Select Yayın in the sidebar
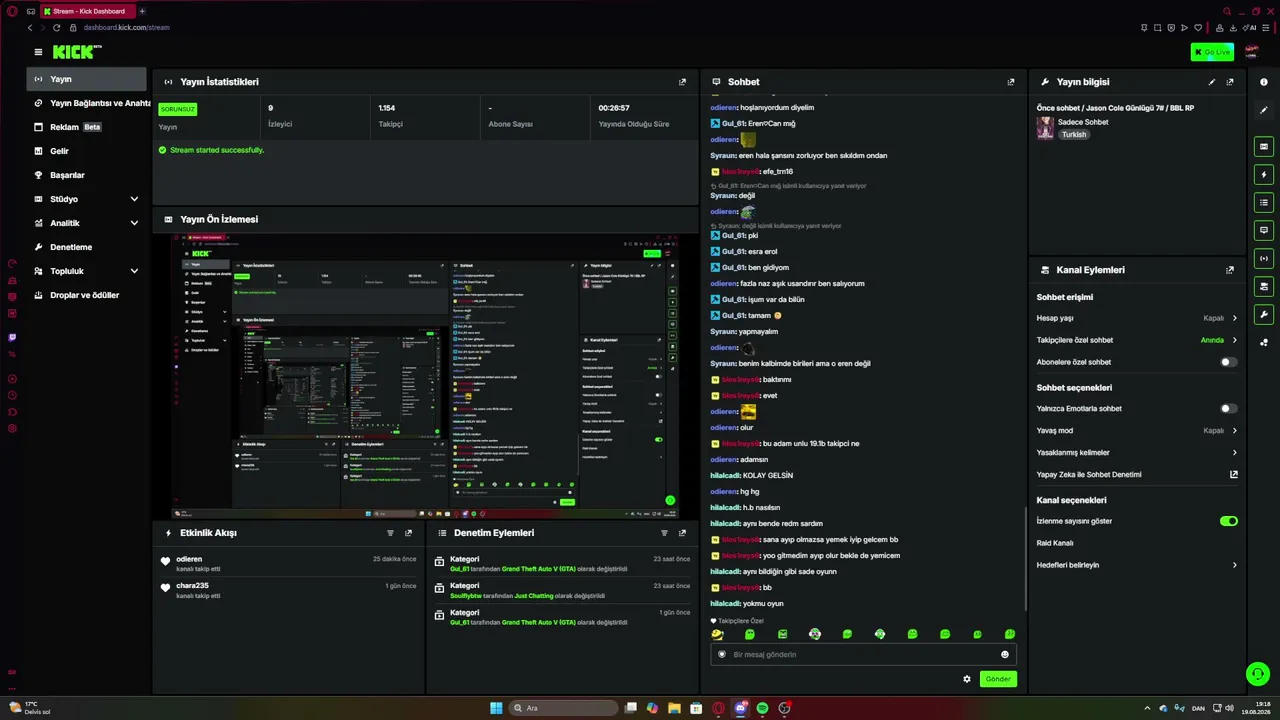 (x=86, y=79)
